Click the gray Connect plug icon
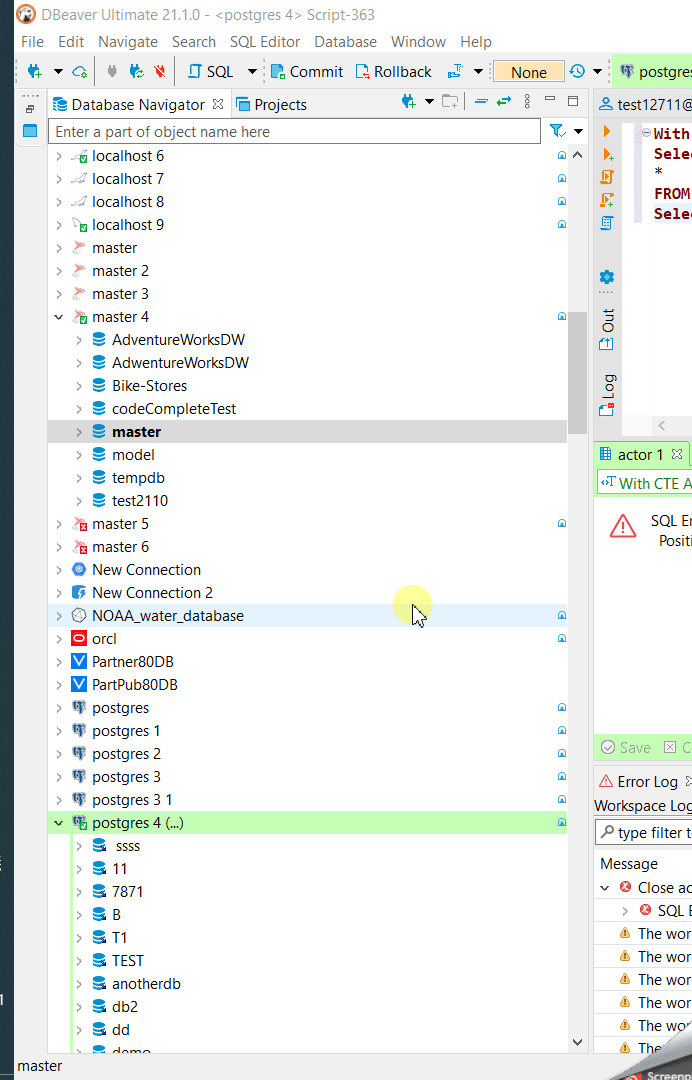692x1080 pixels. click(112, 71)
